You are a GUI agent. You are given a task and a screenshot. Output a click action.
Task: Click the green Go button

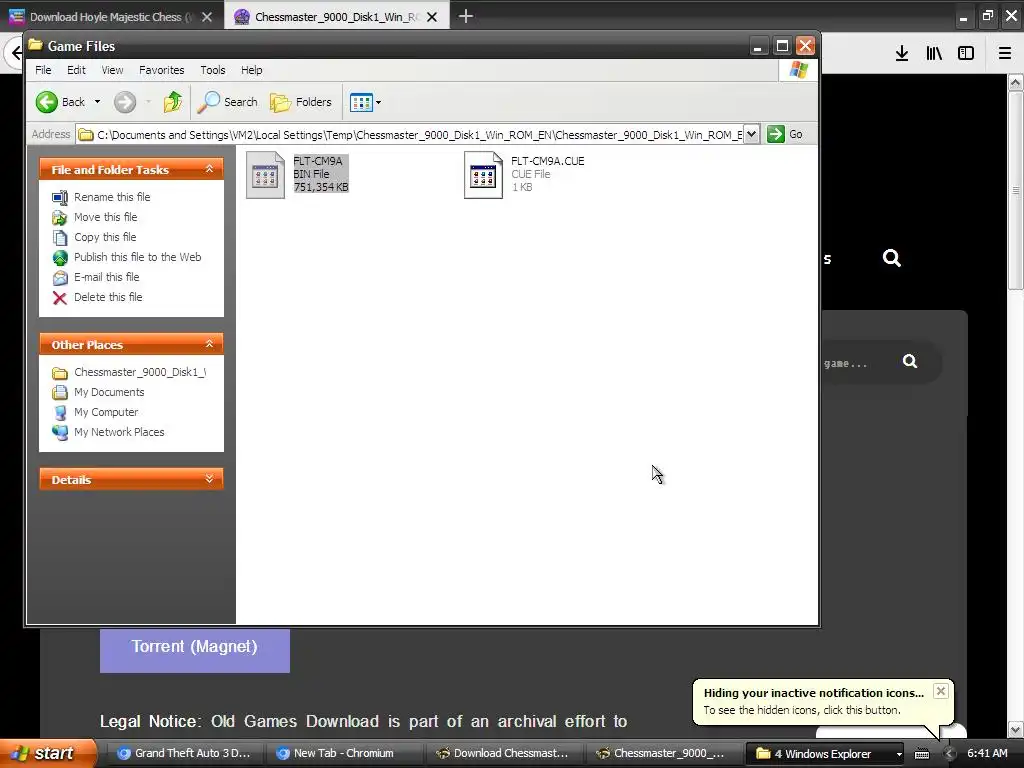point(785,135)
